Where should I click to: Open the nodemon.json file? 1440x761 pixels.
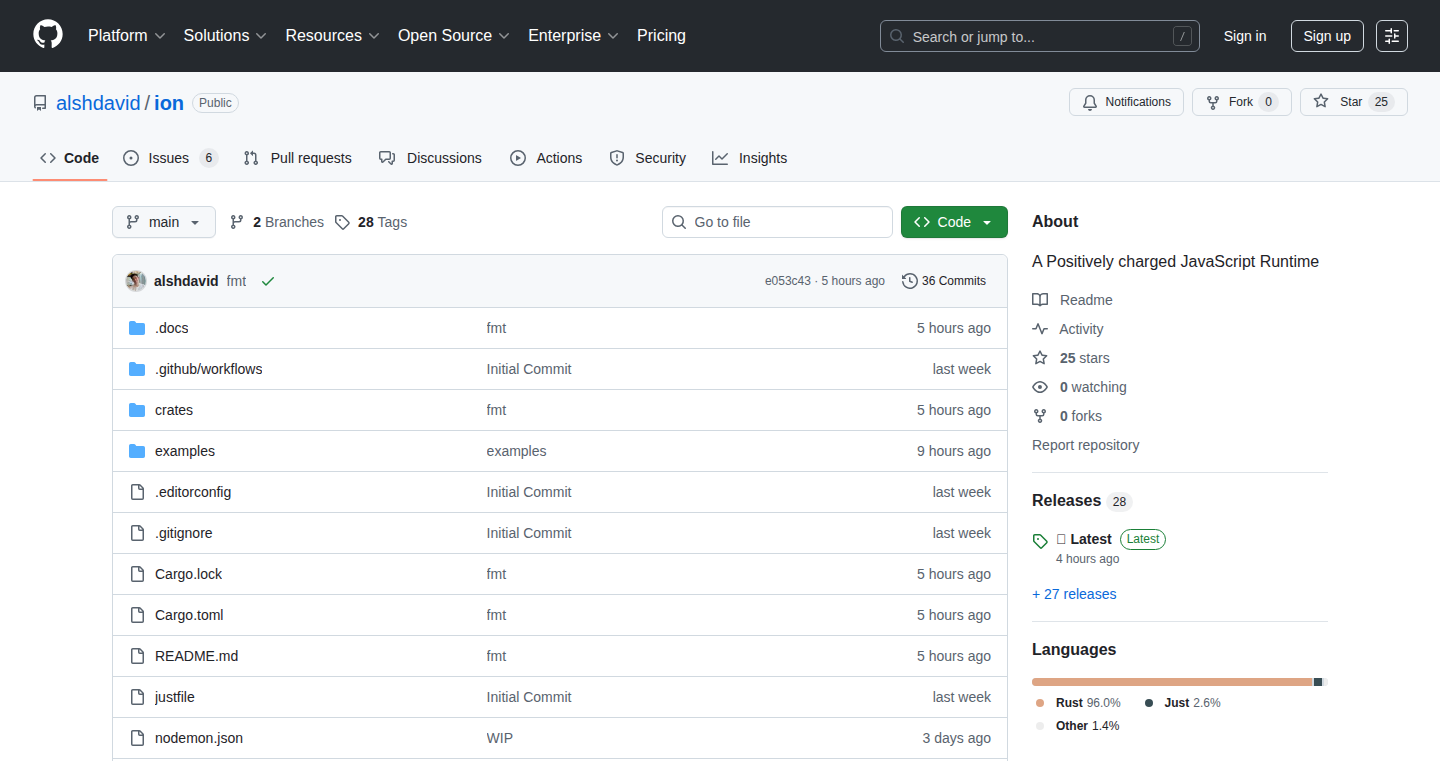point(199,738)
